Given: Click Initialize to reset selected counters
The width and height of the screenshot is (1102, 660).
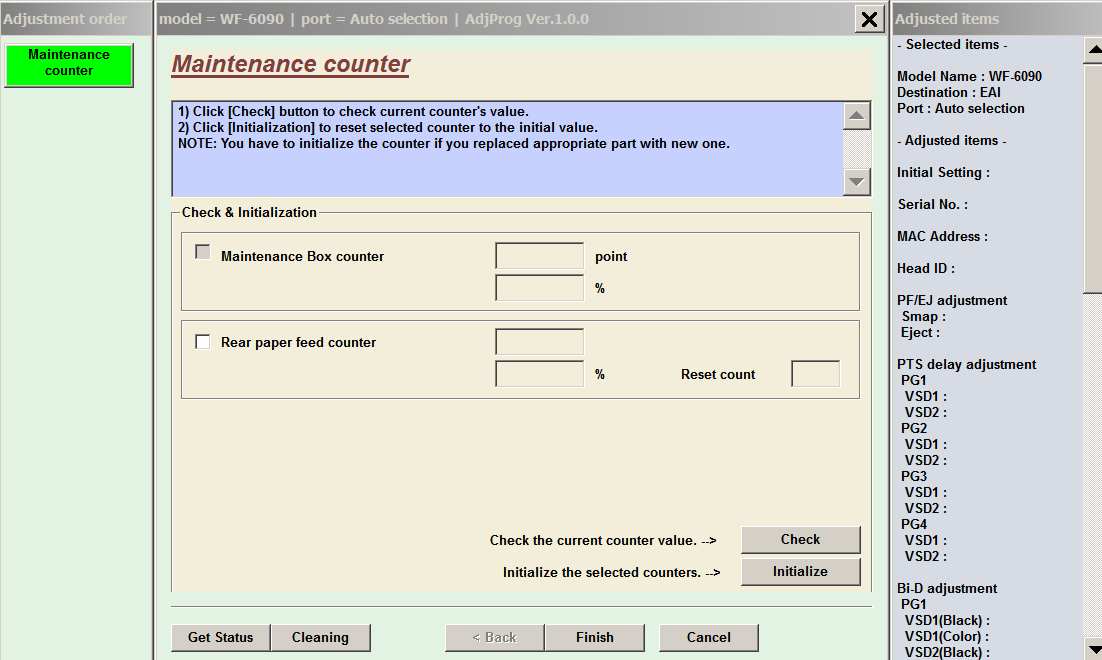Looking at the screenshot, I should point(800,571).
